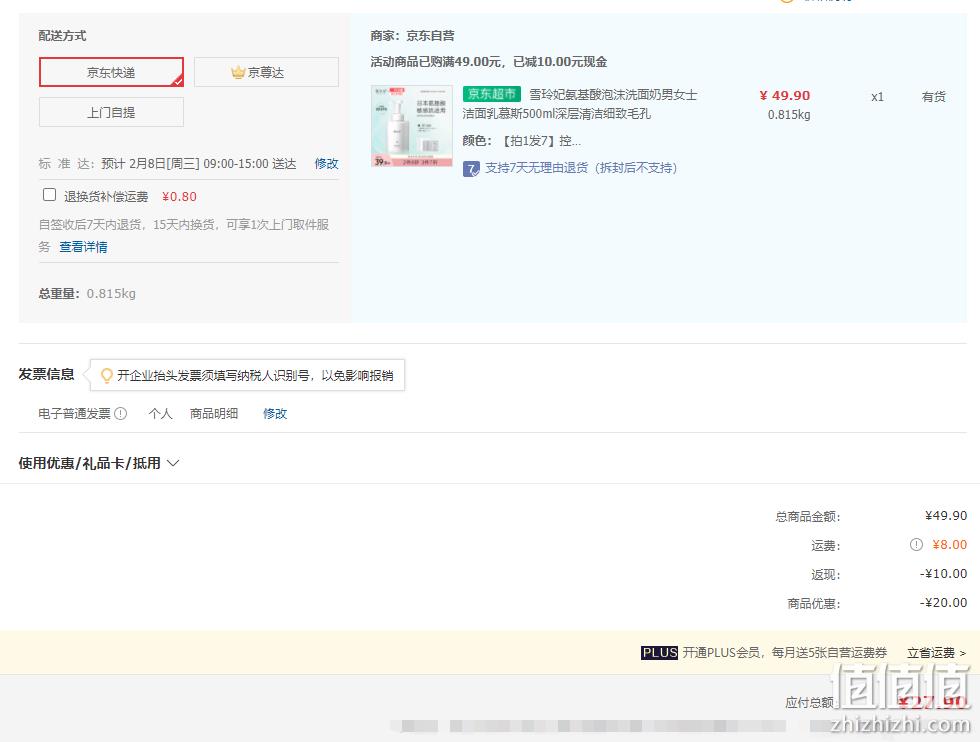Click the 7-day return badge icon

pos(471,169)
